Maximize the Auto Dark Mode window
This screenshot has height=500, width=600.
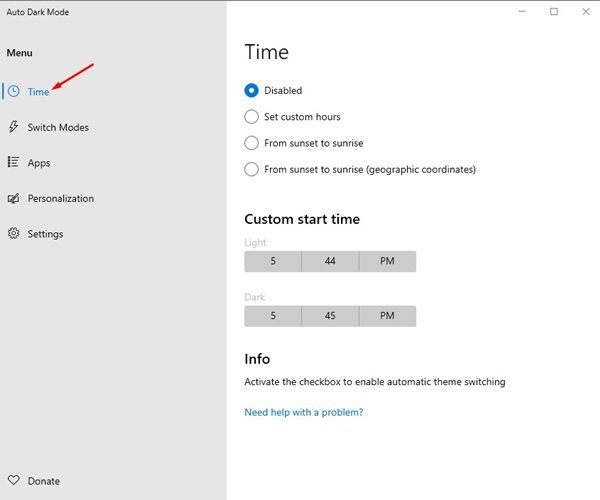tap(554, 12)
